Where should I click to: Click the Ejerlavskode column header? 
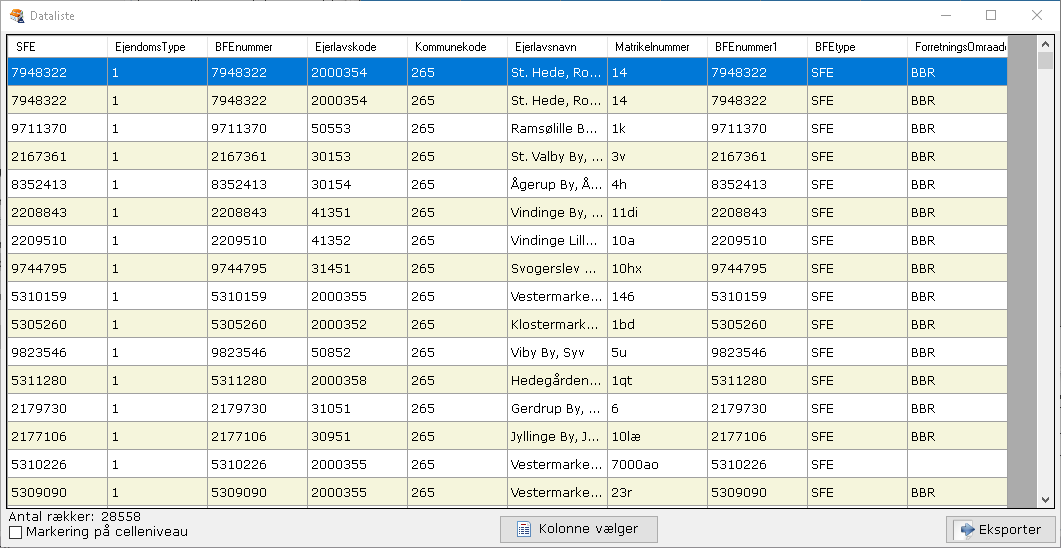(356, 47)
